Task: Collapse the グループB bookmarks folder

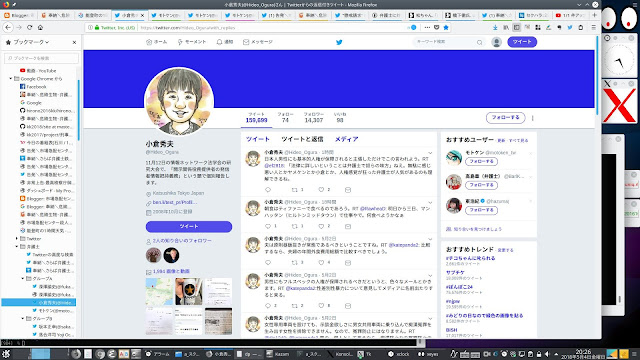Action: 23,319
